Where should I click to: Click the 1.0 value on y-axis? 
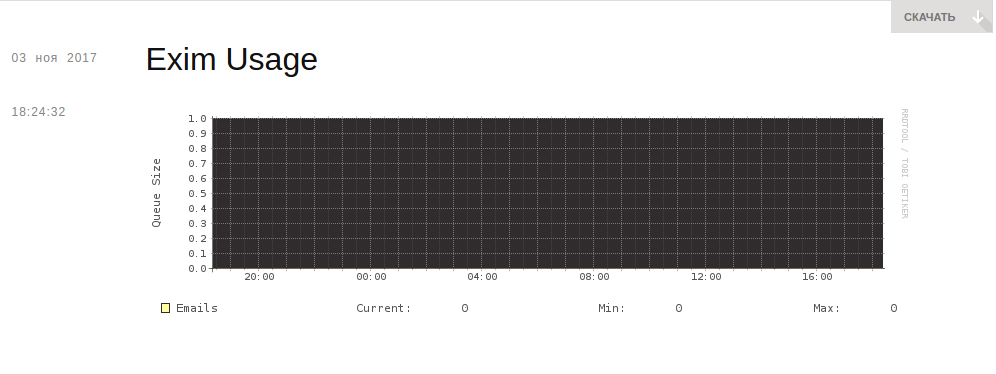pos(197,118)
